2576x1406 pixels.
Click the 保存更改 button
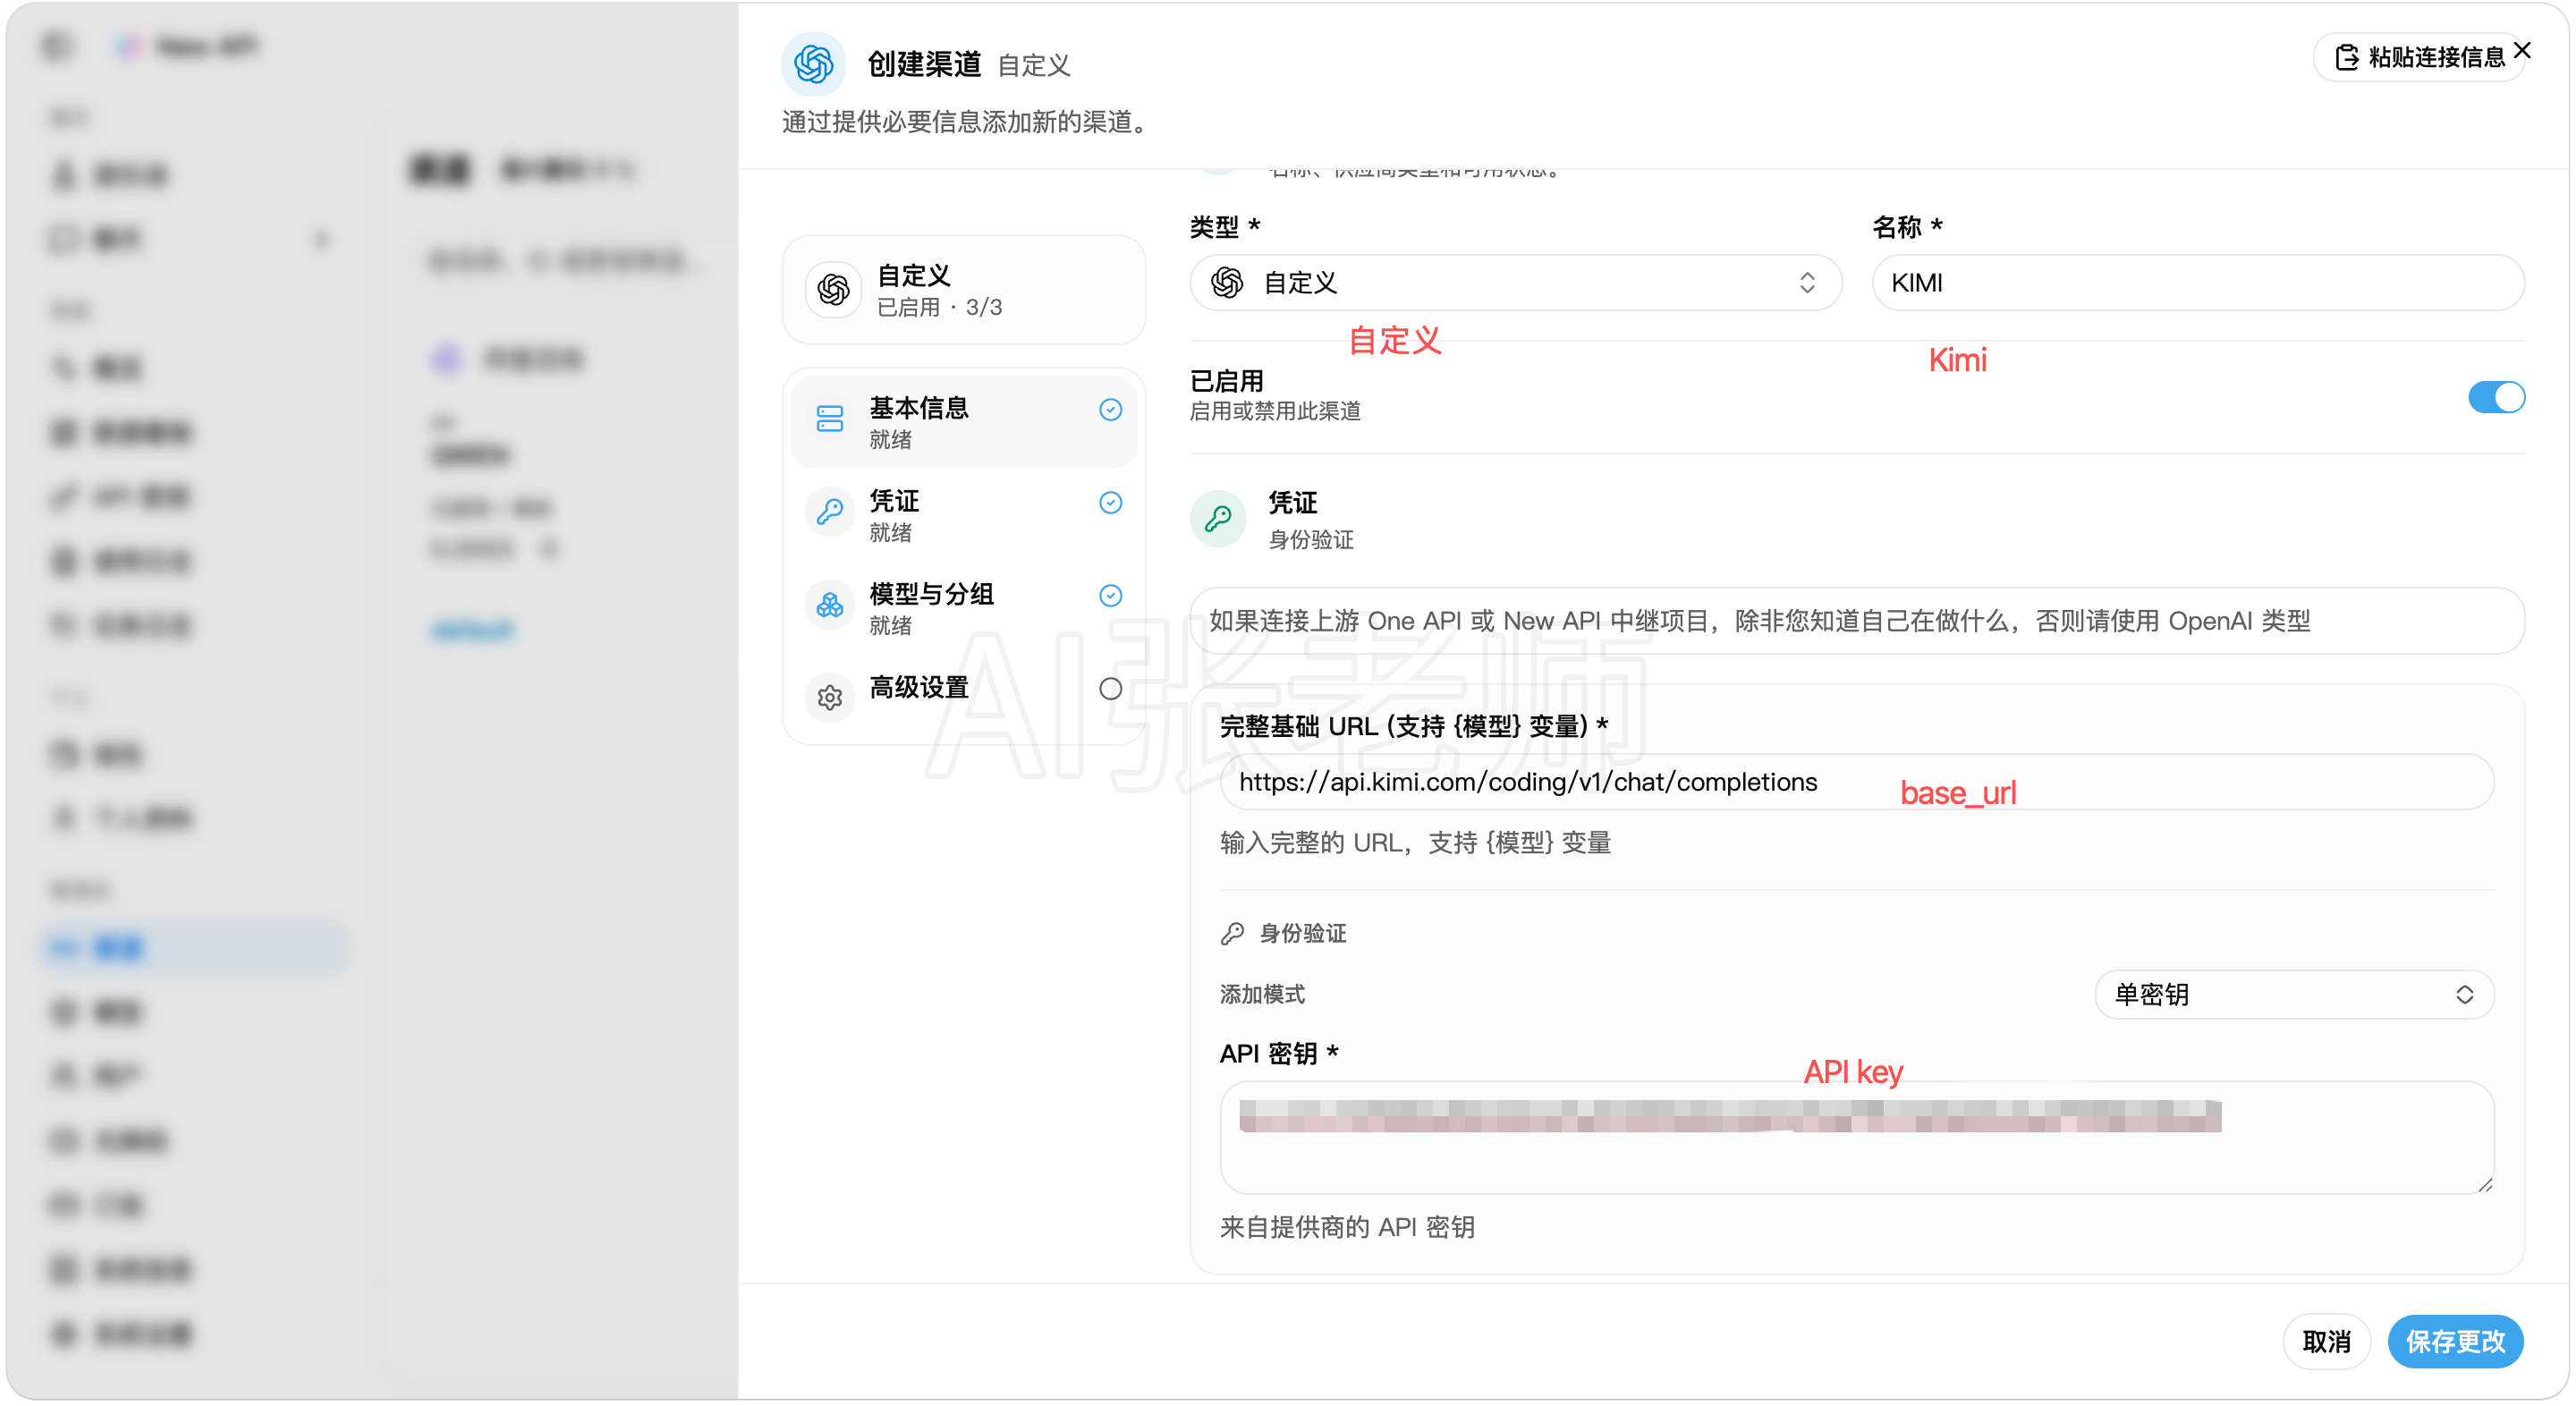[x=2455, y=1341]
